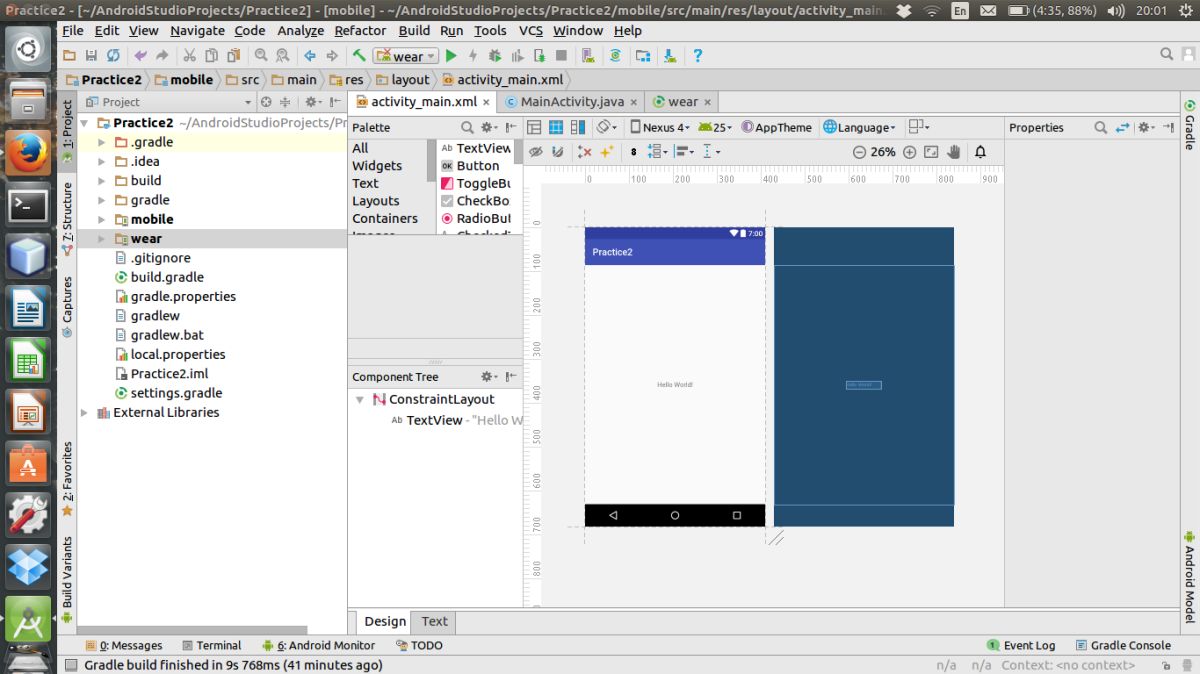This screenshot has width=1200, height=674.
Task: Select the Pan hand tool
Action: 954,152
